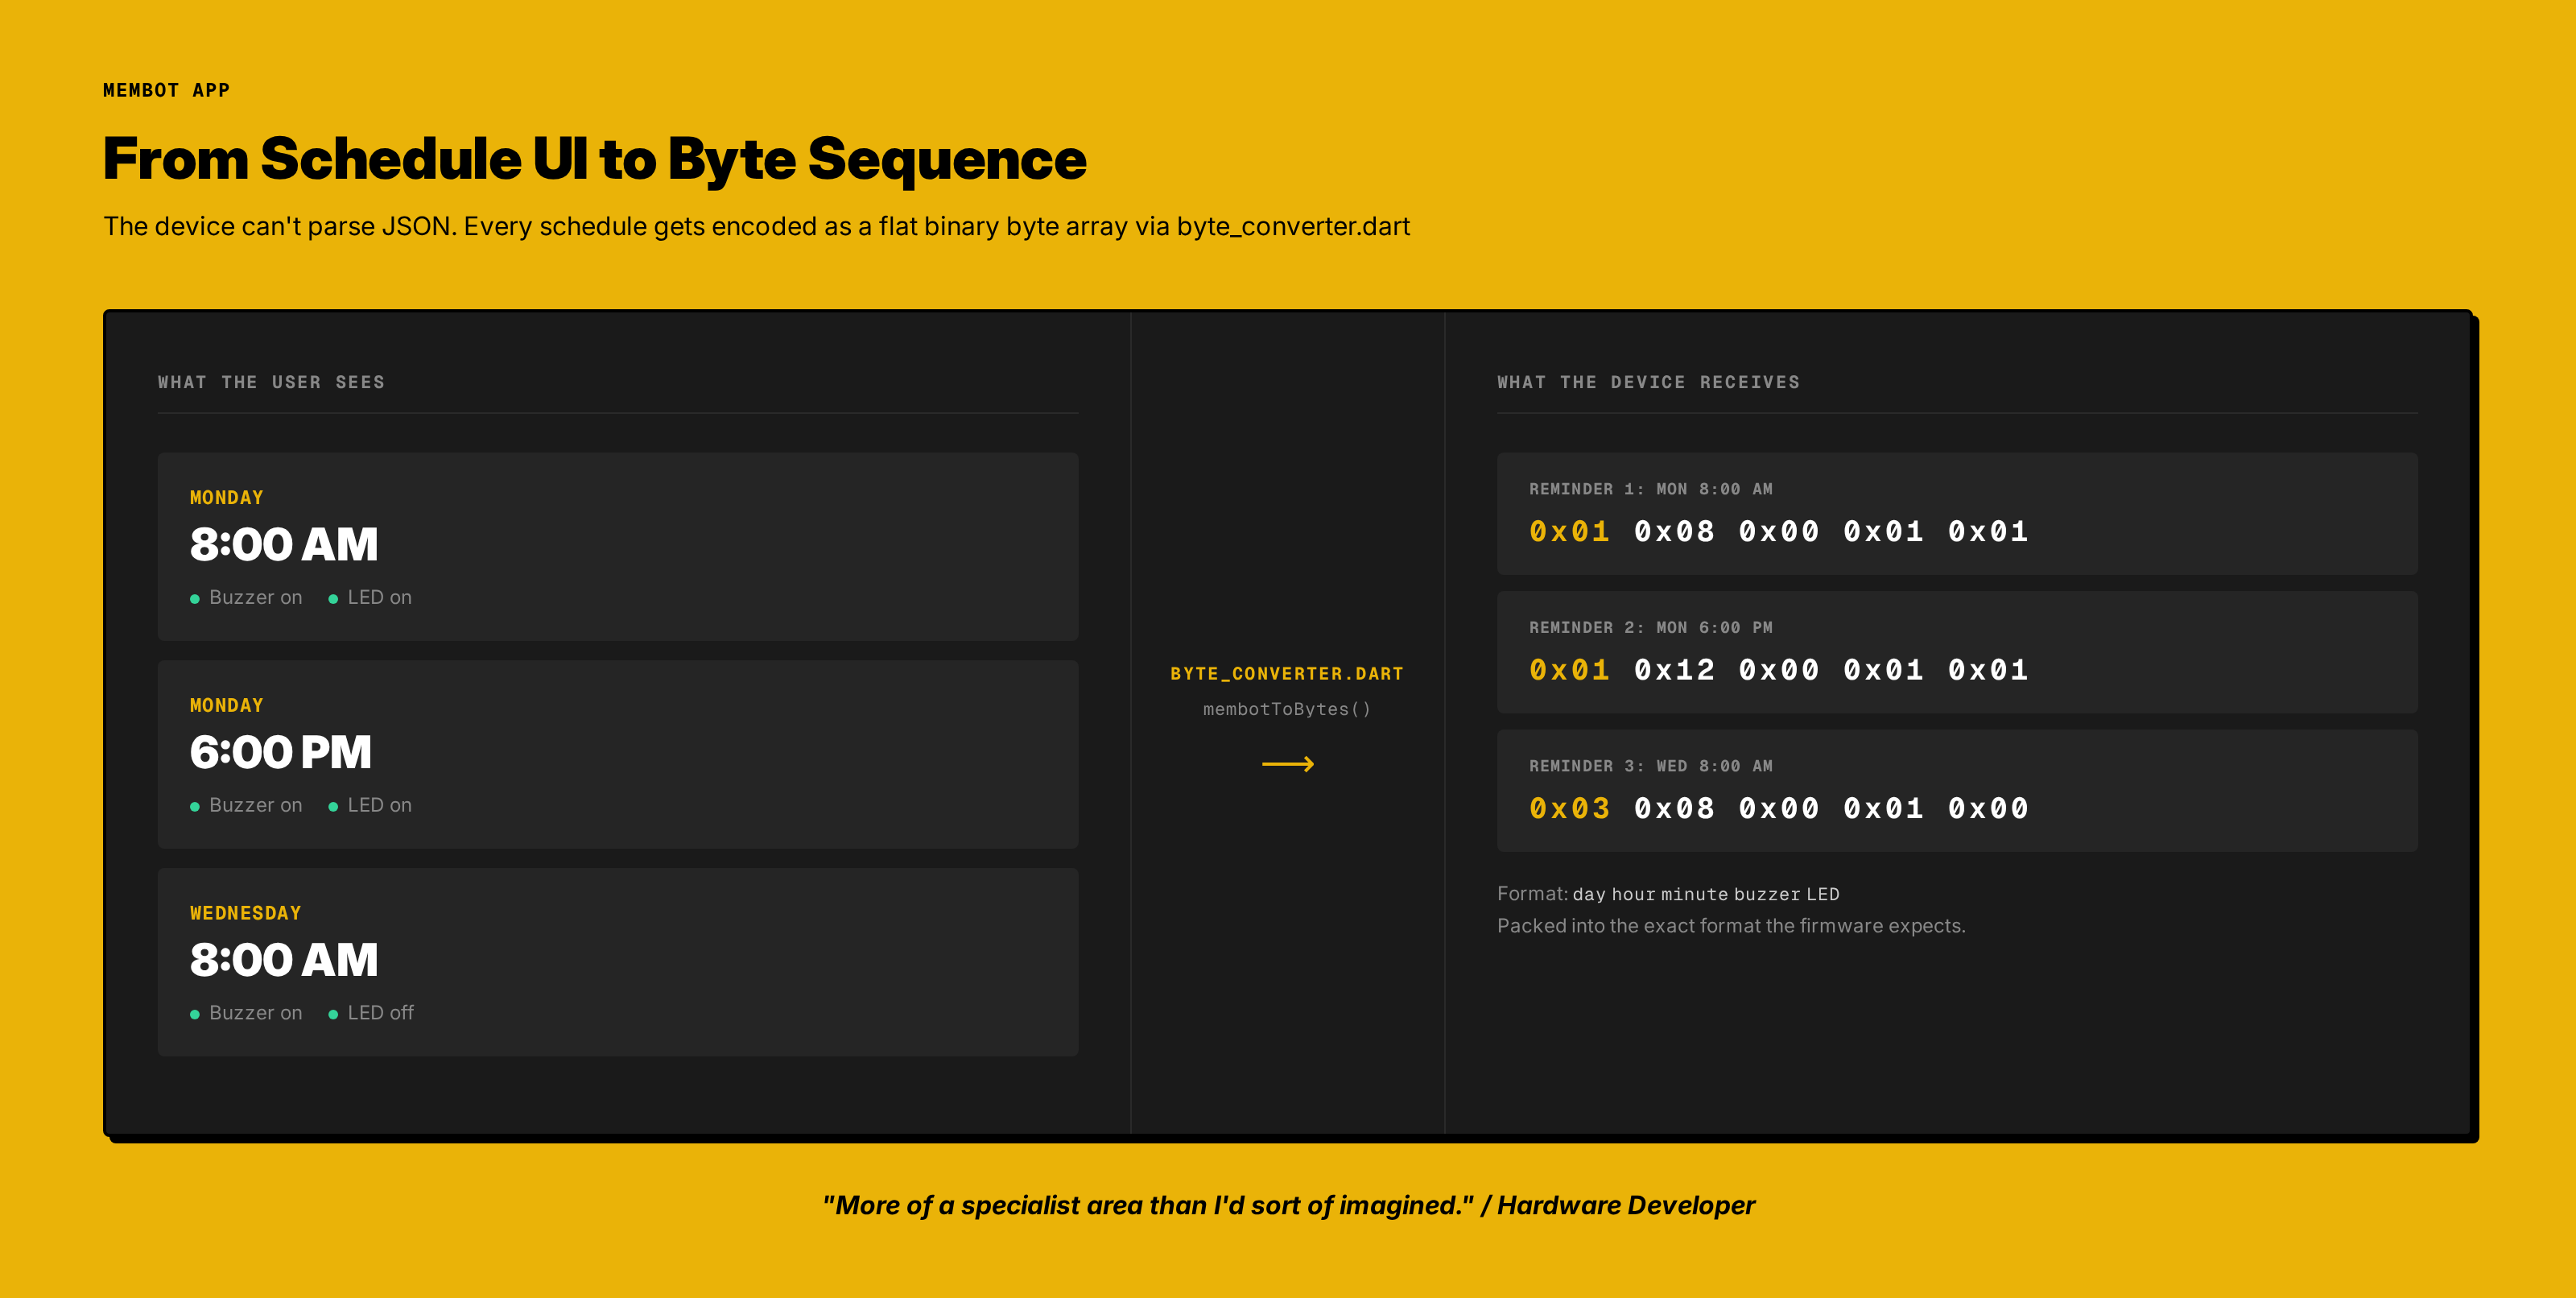The height and width of the screenshot is (1298, 2576).
Task: Click the 'From Schedule UI to Byte Sequence' heading
Action: pos(594,159)
